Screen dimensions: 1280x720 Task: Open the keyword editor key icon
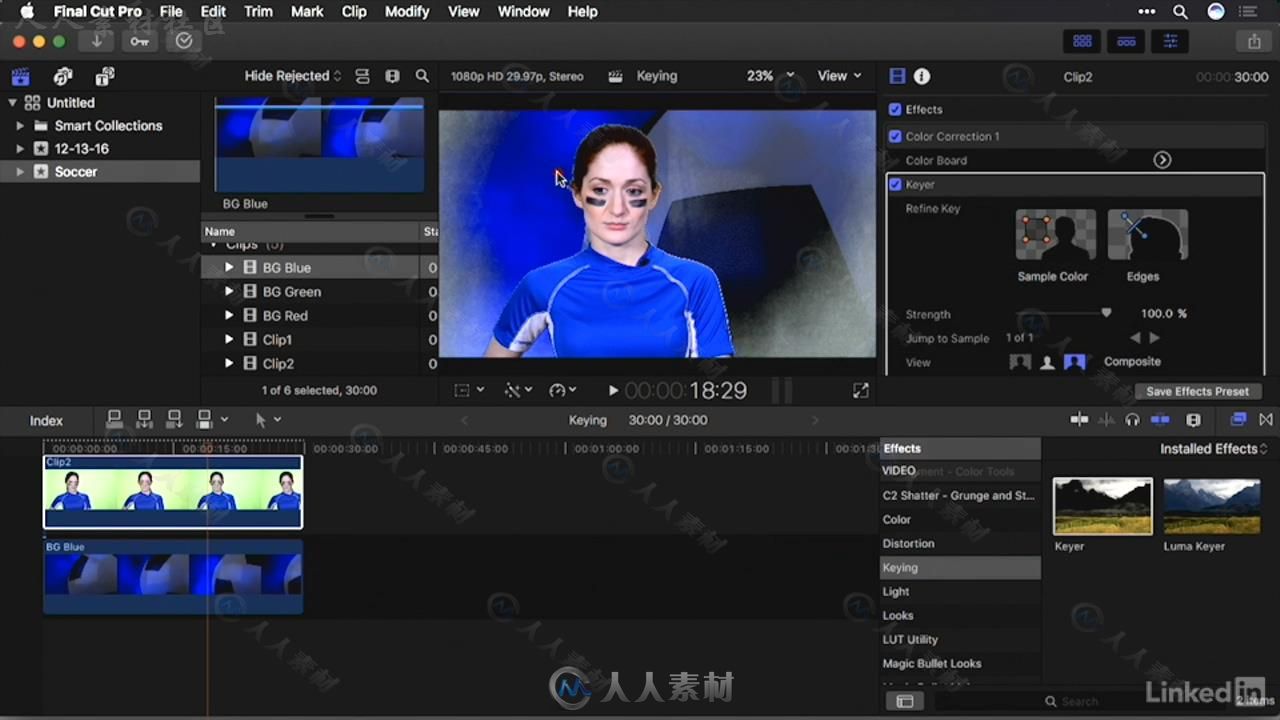(140, 41)
